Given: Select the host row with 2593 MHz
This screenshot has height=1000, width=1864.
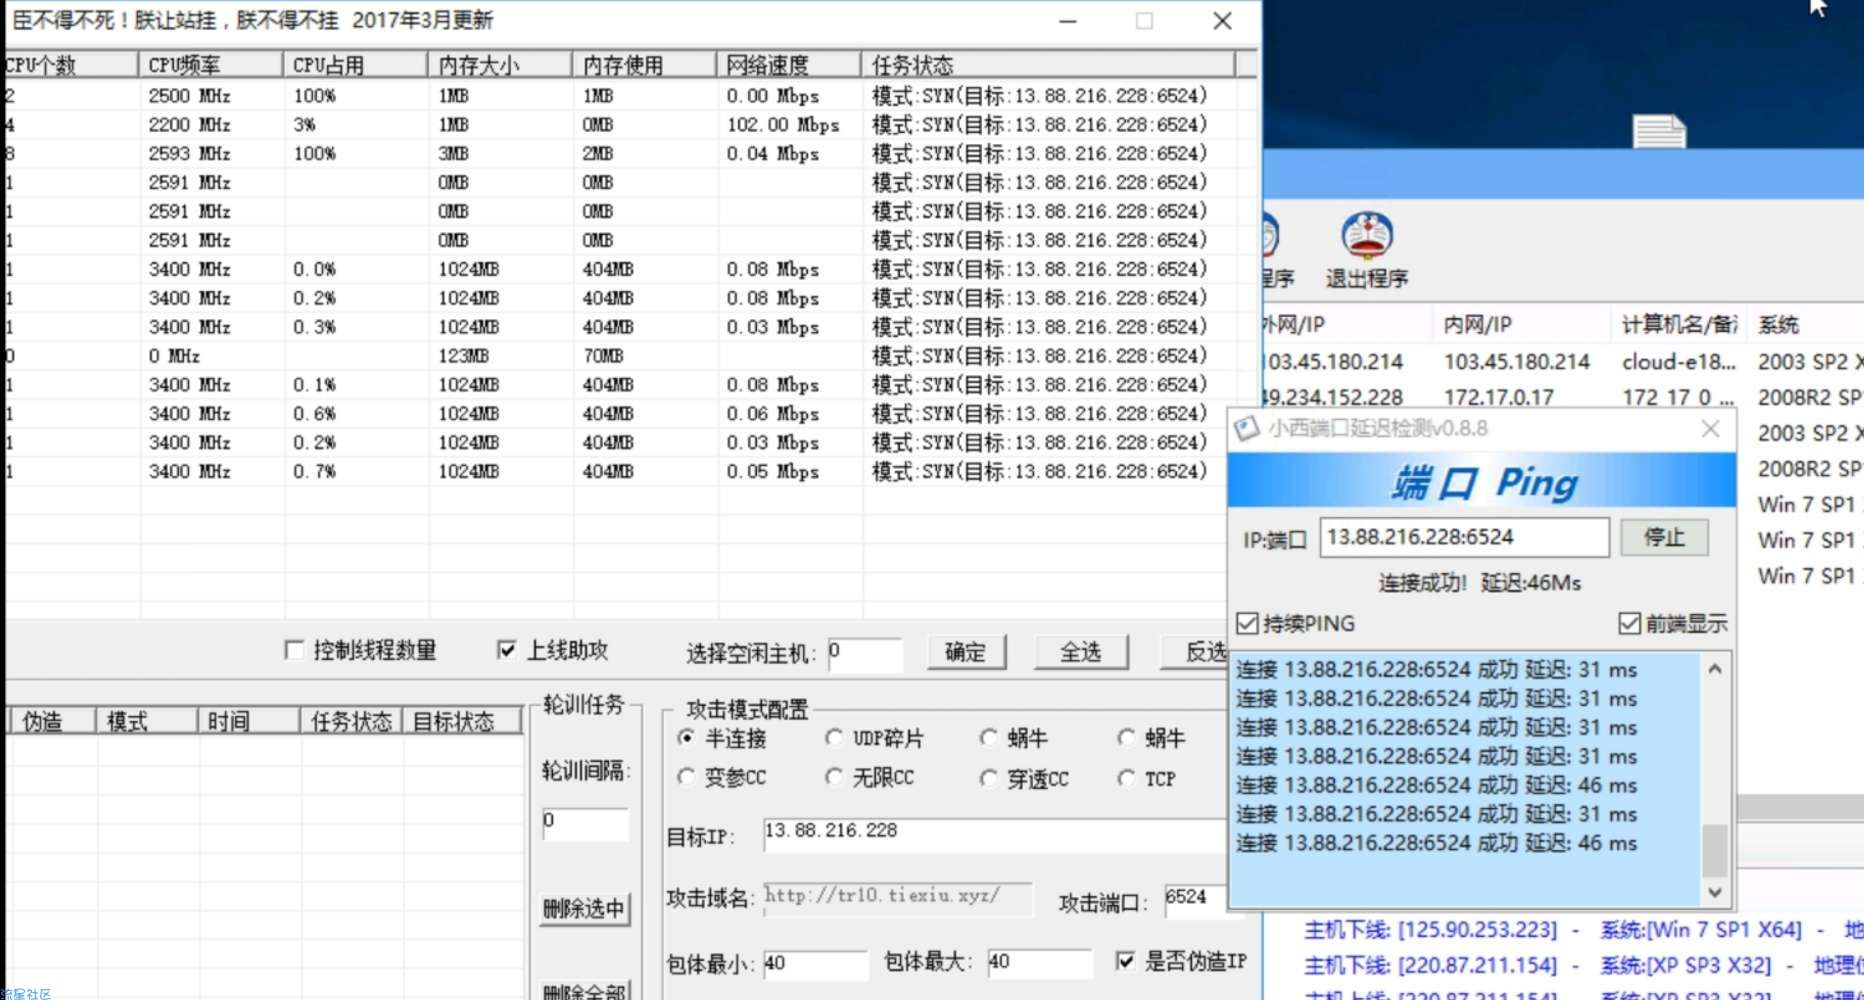Looking at the screenshot, I should (x=620, y=154).
